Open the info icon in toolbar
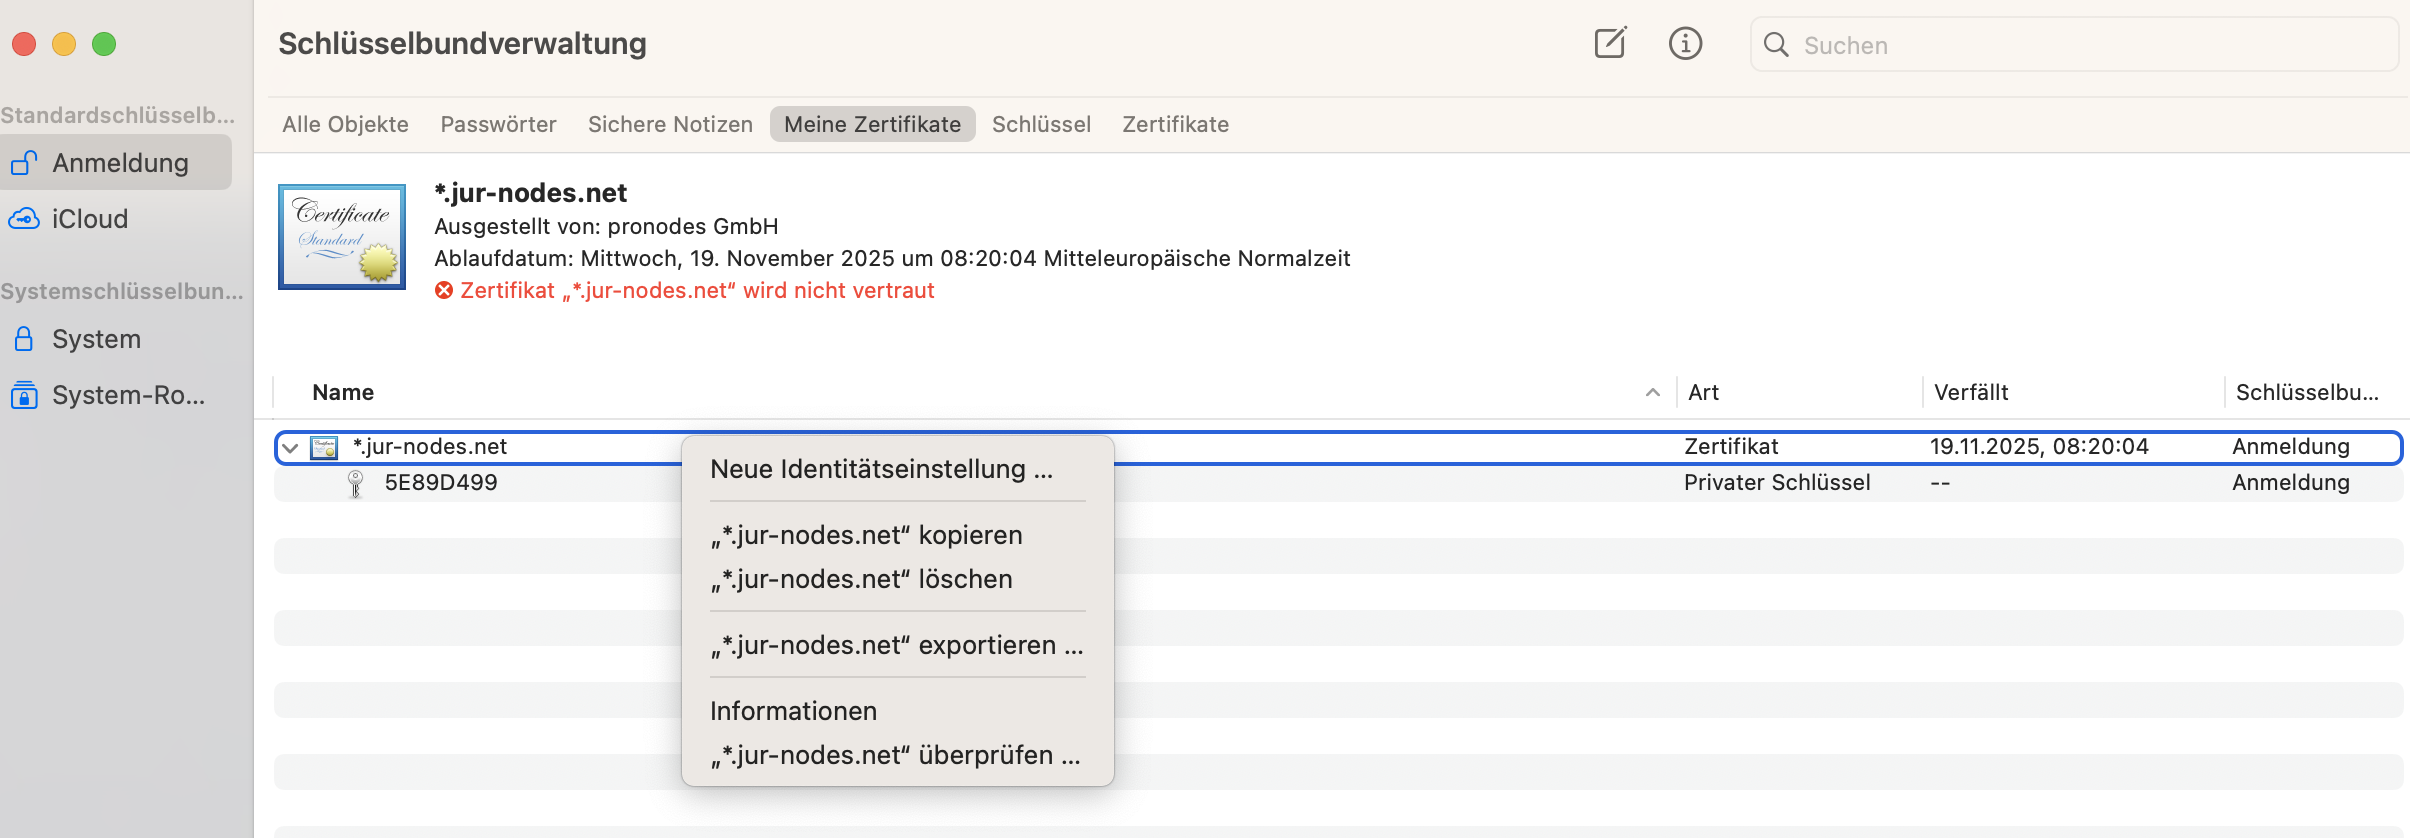2410x838 pixels. tap(1685, 44)
